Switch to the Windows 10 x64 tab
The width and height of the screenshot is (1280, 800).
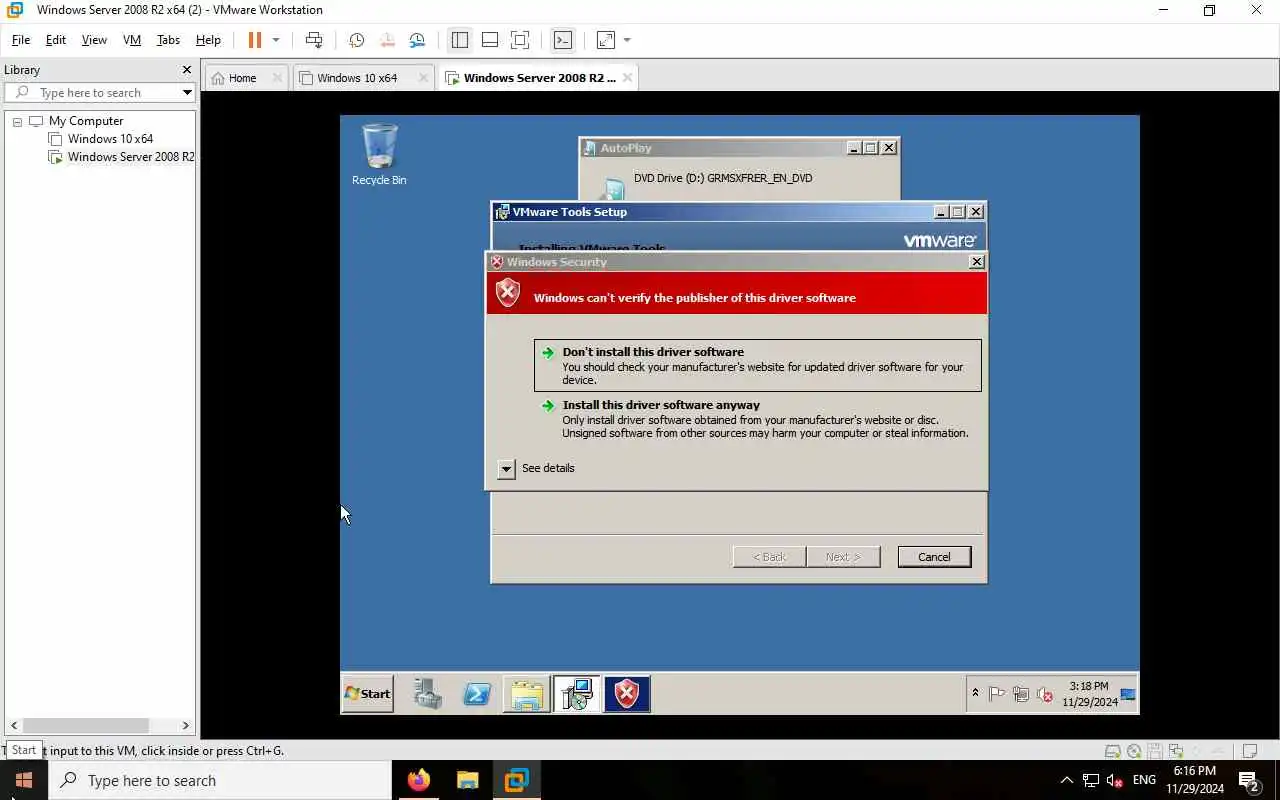(x=357, y=78)
